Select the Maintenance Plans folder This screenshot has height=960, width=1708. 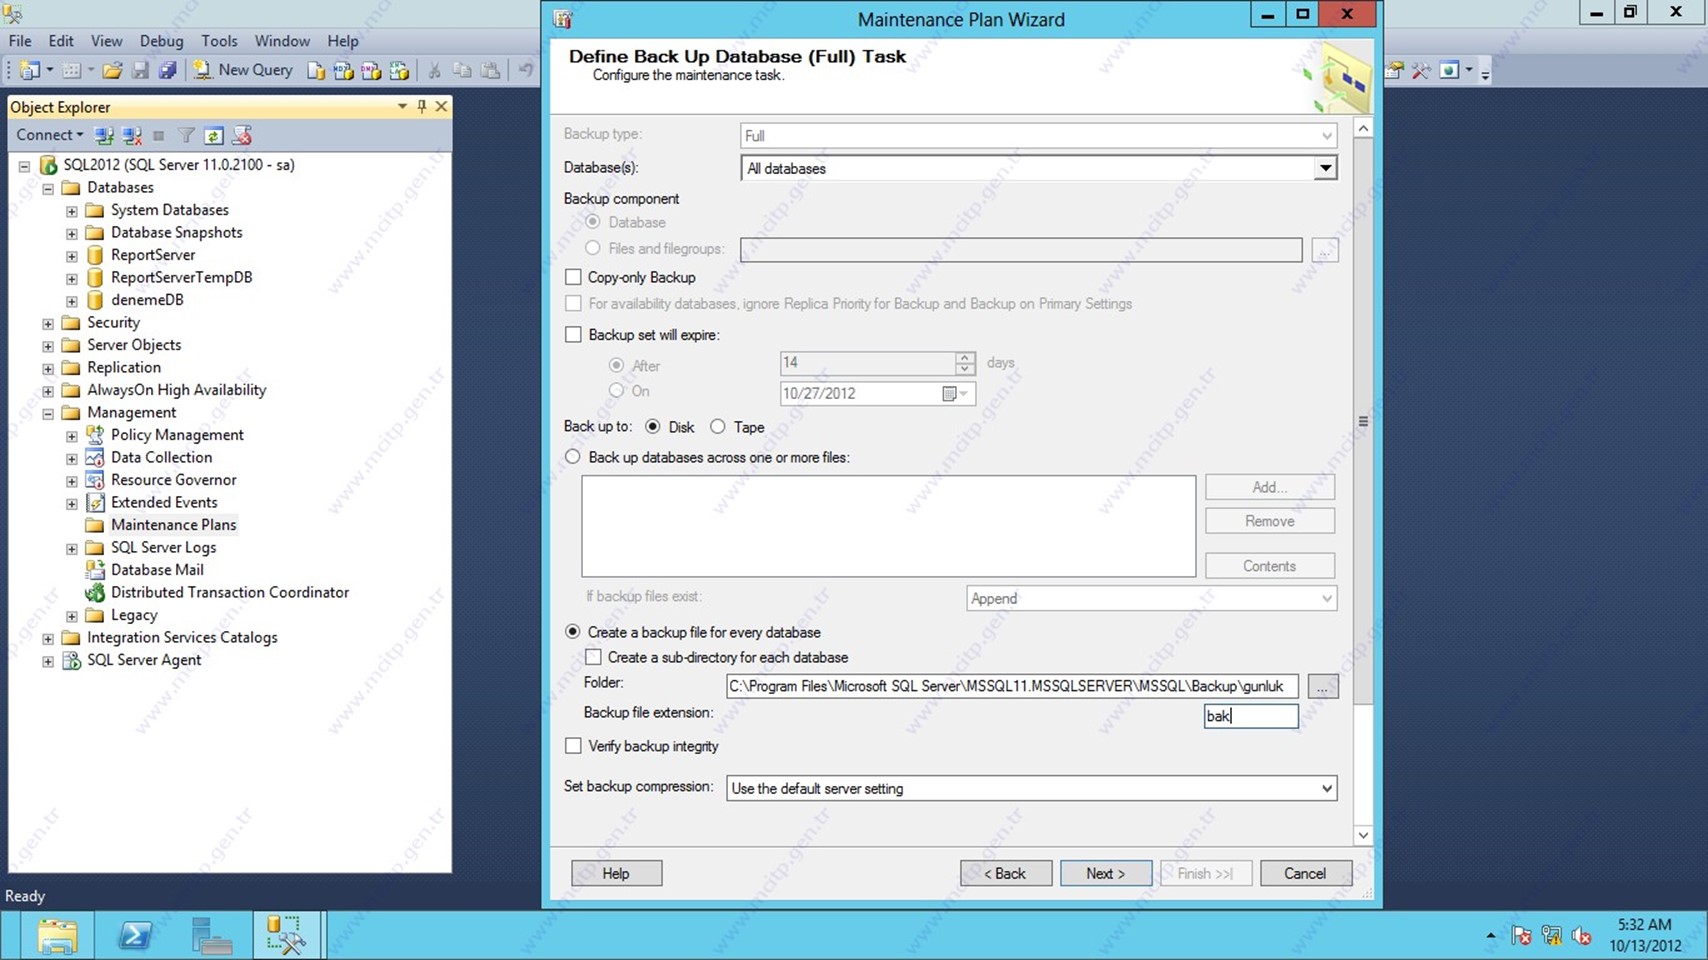click(173, 525)
